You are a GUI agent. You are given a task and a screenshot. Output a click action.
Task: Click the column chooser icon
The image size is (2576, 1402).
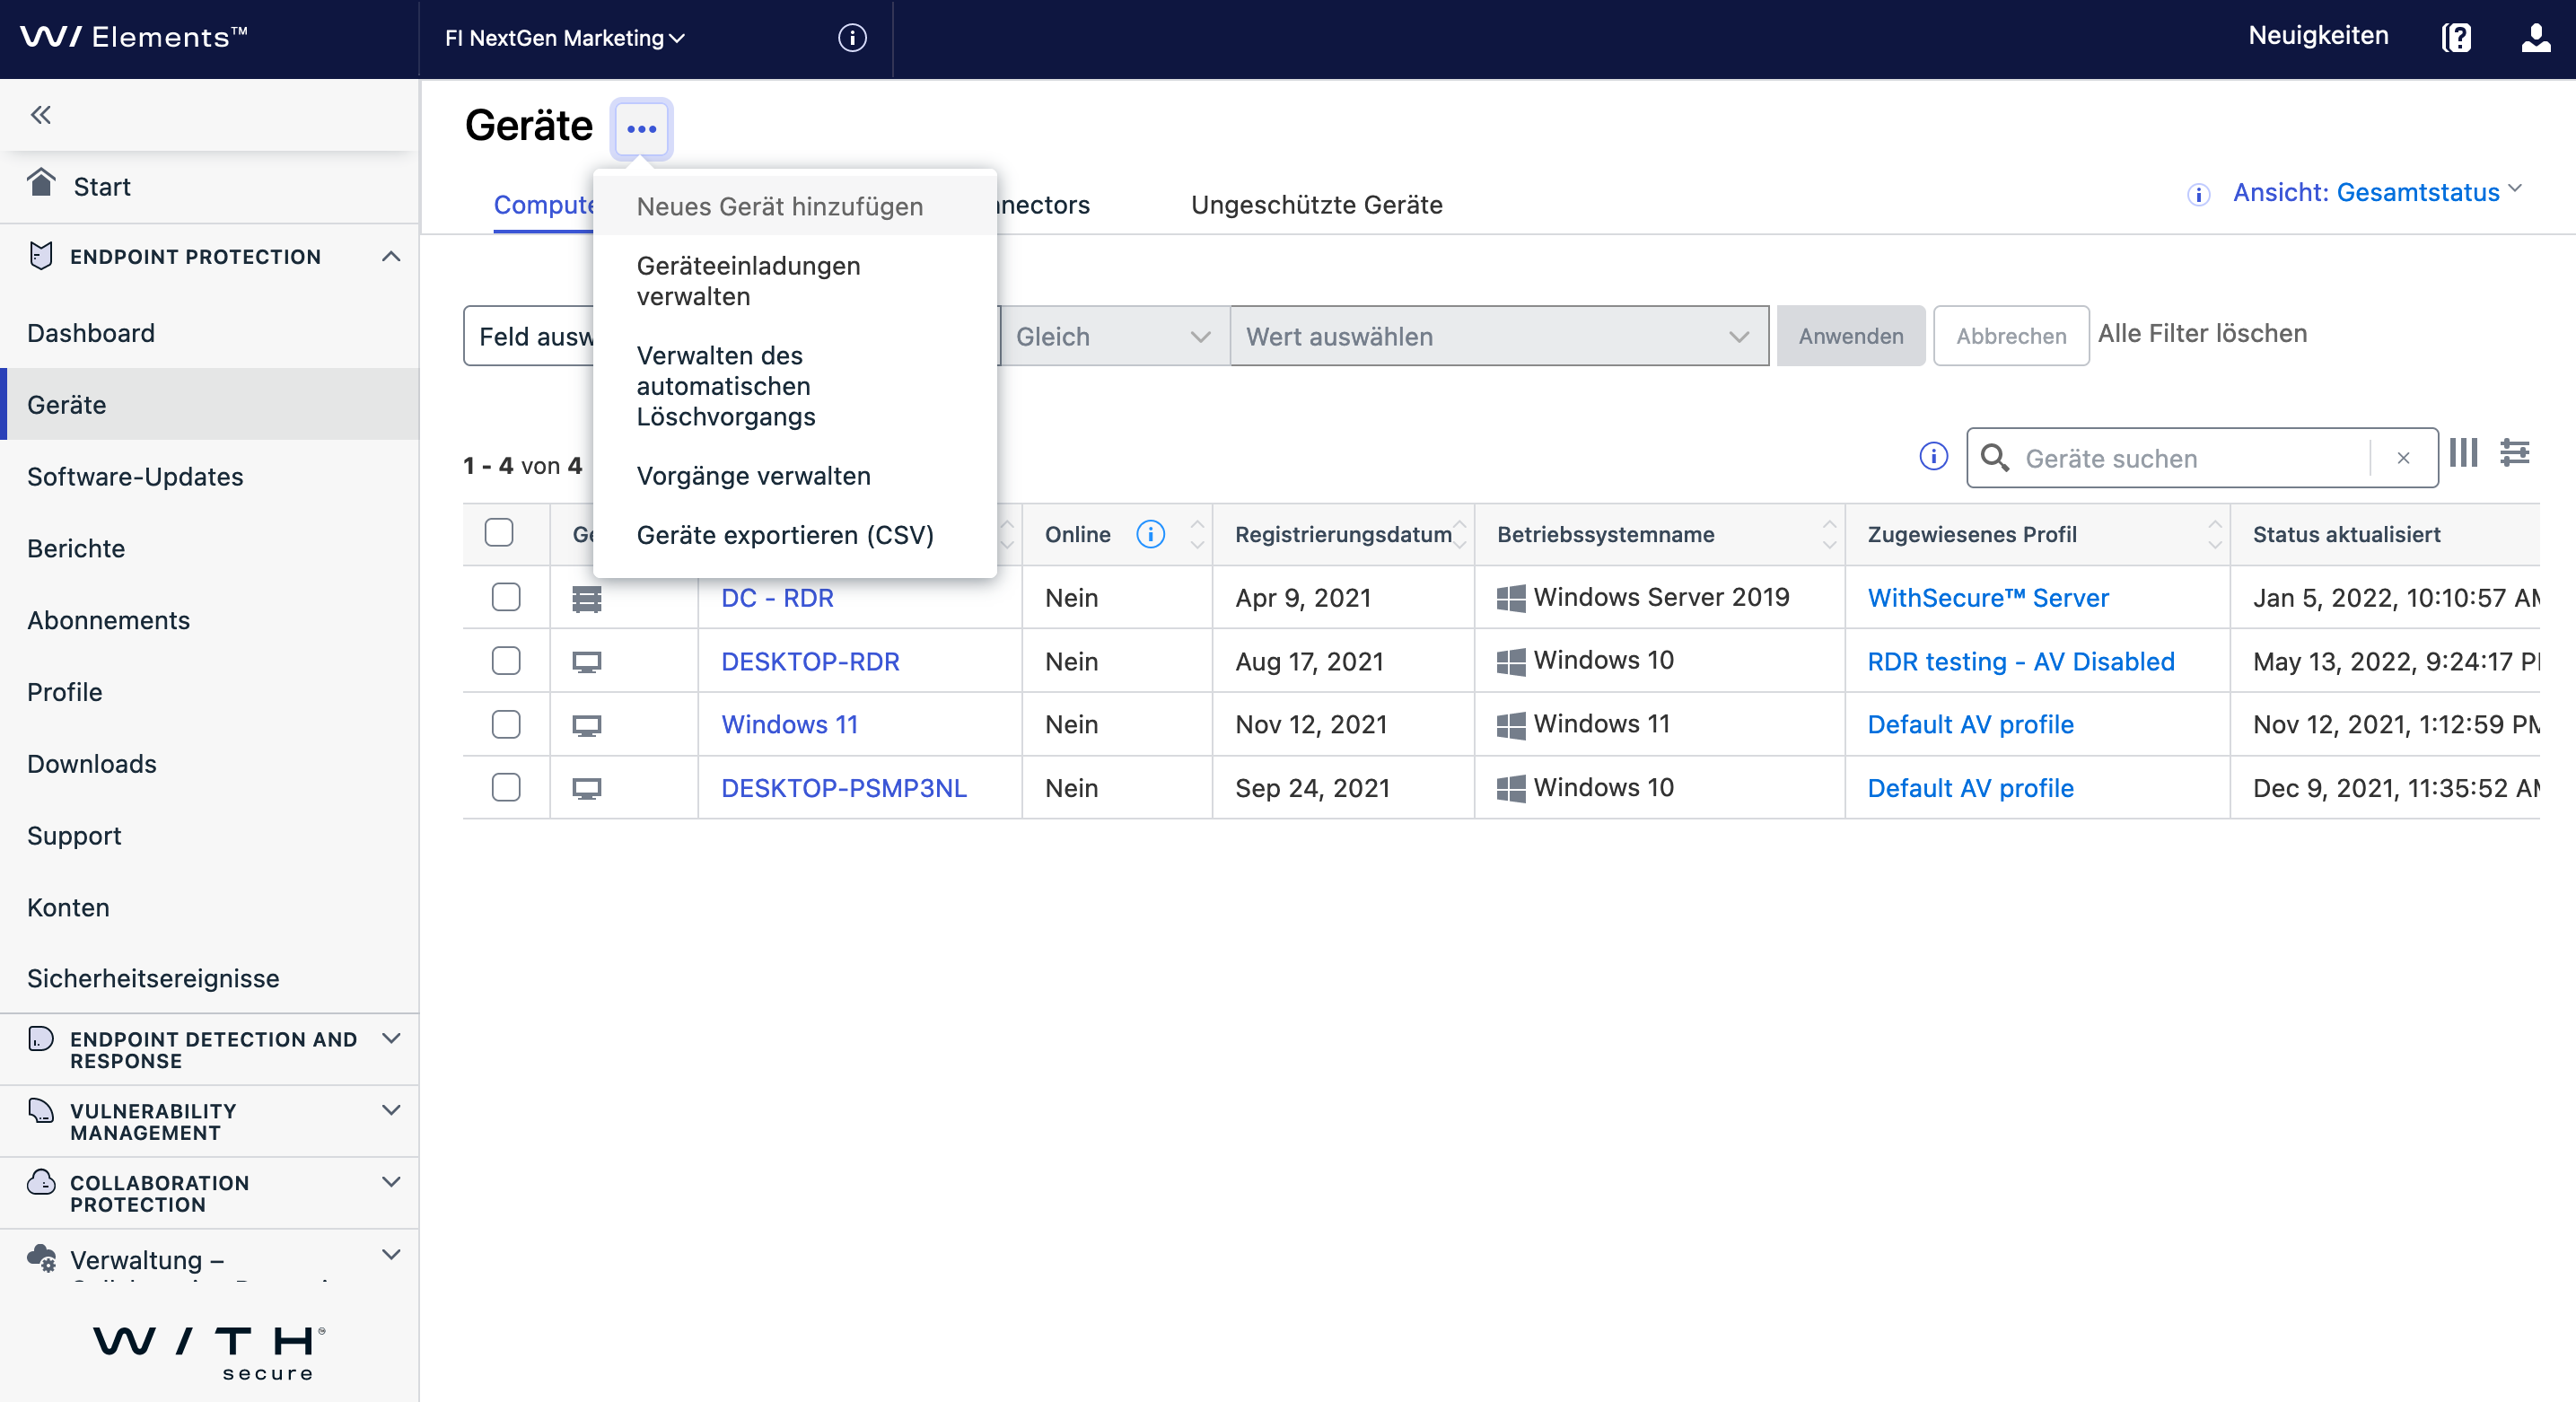point(2464,453)
